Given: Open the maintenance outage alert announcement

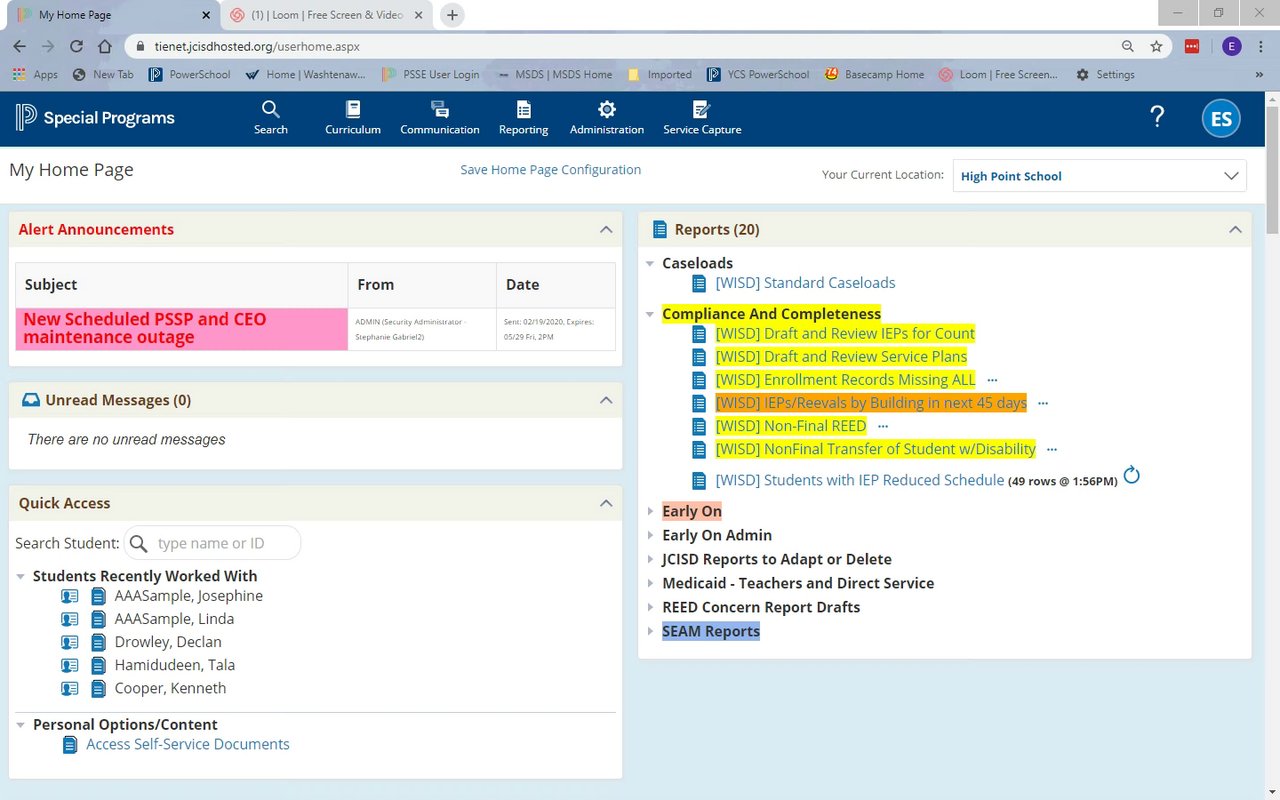Looking at the screenshot, I should click(x=145, y=328).
